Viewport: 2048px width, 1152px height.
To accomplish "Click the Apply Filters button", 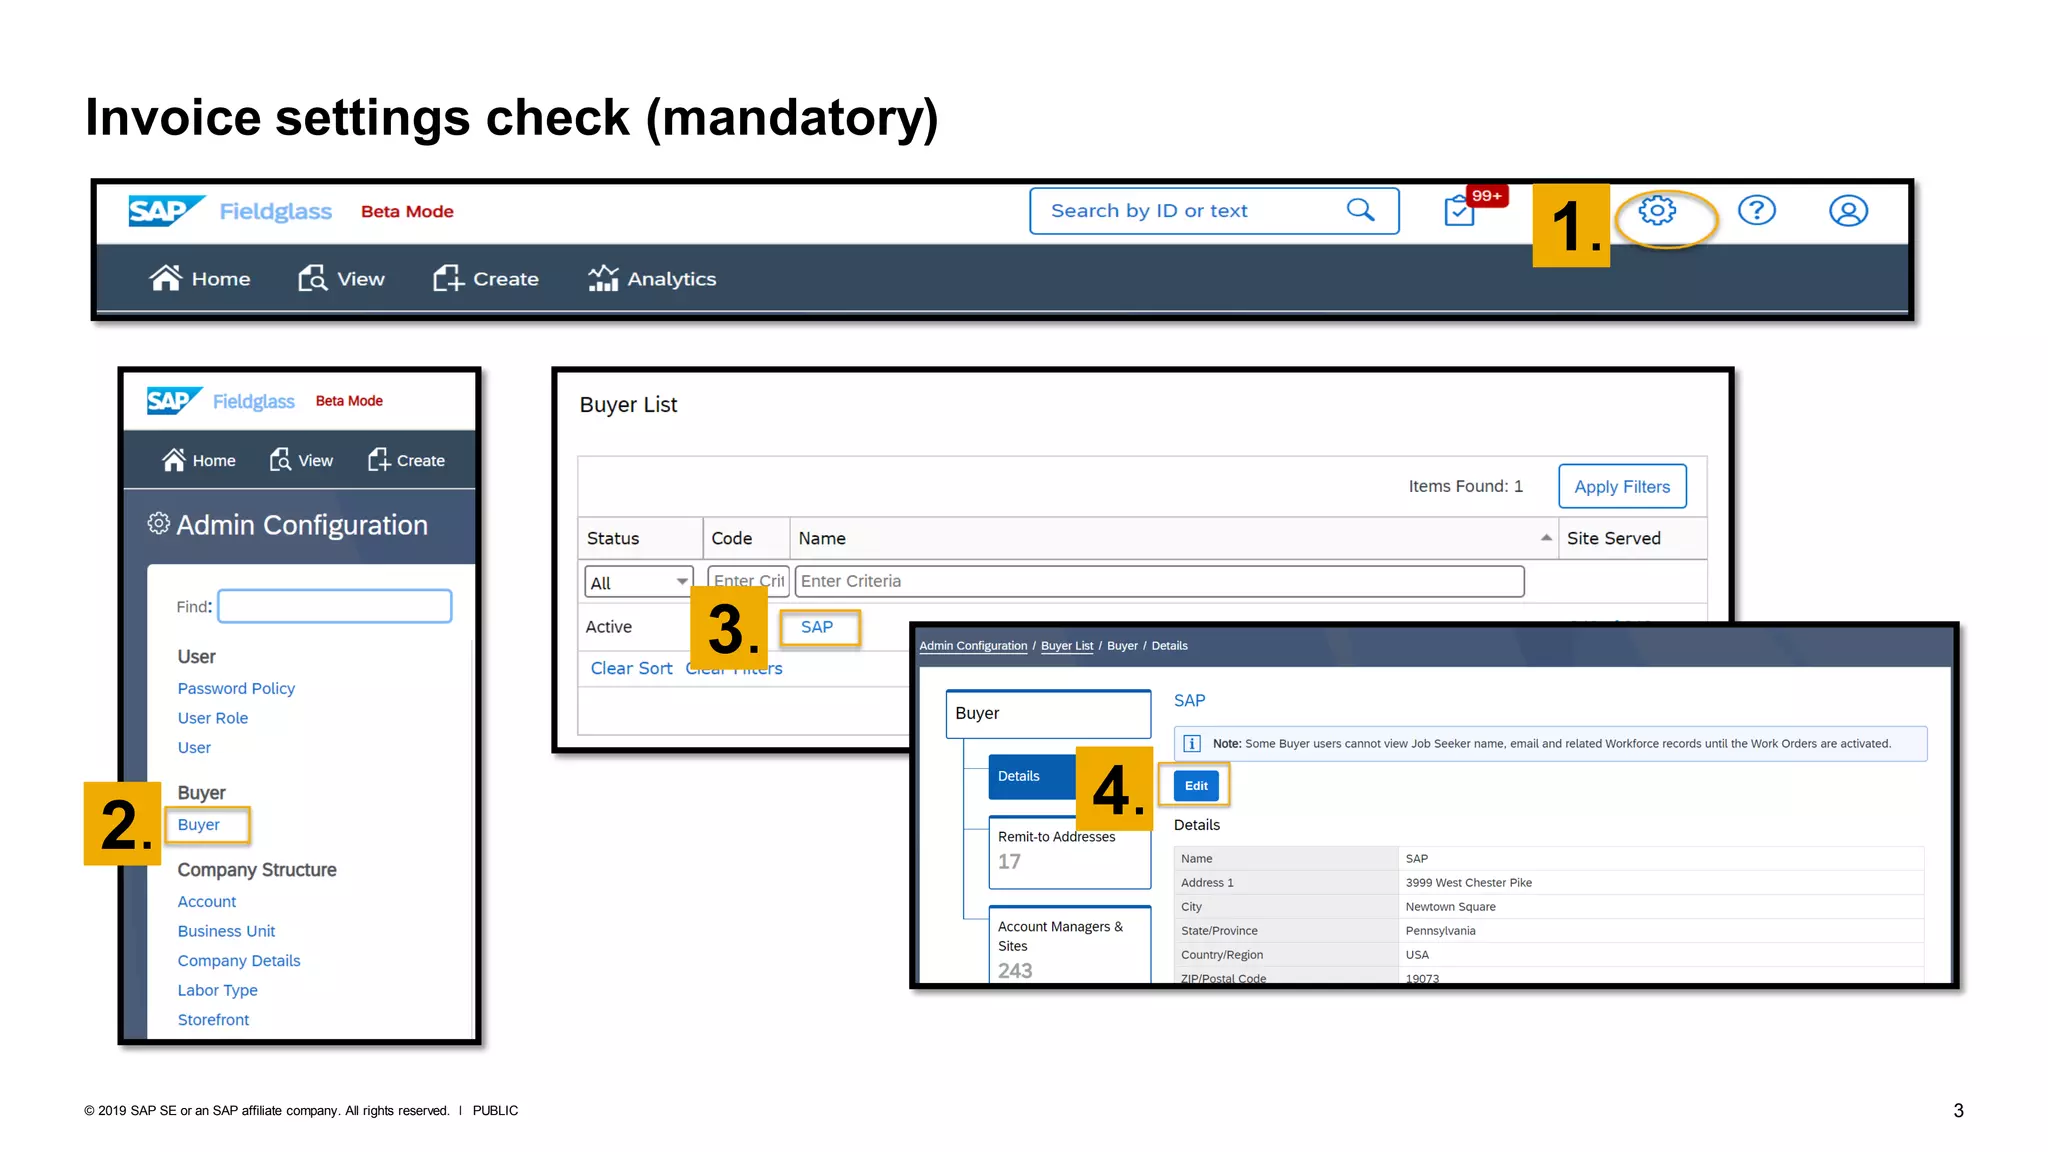I will click(1622, 487).
